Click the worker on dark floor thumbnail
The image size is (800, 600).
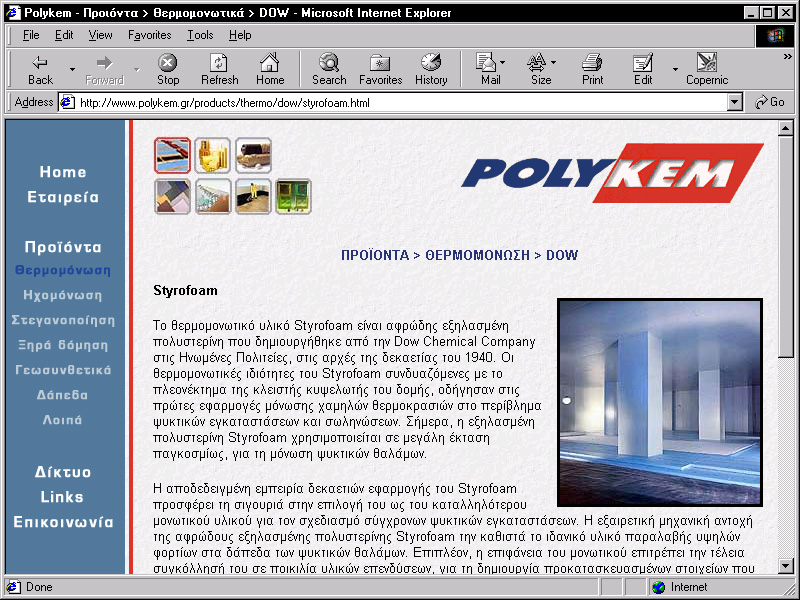(x=253, y=196)
